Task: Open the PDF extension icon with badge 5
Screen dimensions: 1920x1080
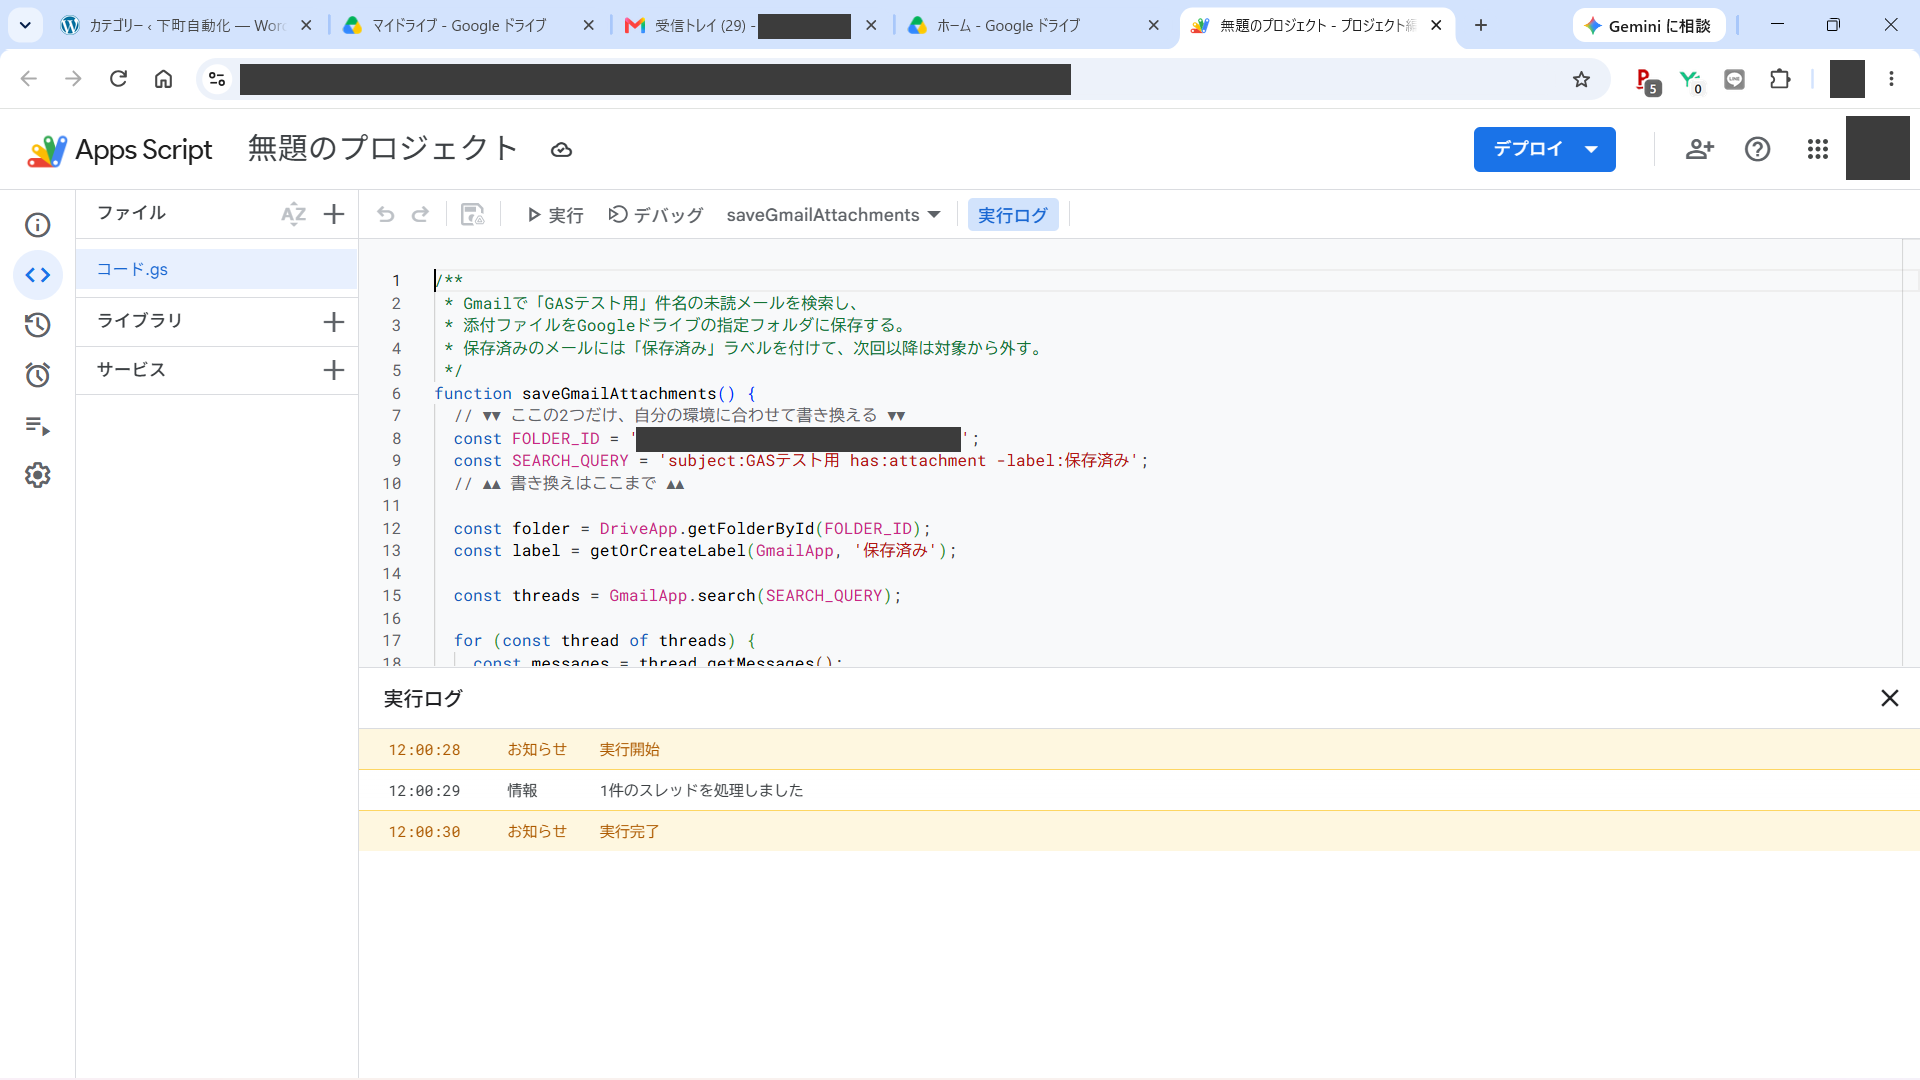Action: (1647, 81)
